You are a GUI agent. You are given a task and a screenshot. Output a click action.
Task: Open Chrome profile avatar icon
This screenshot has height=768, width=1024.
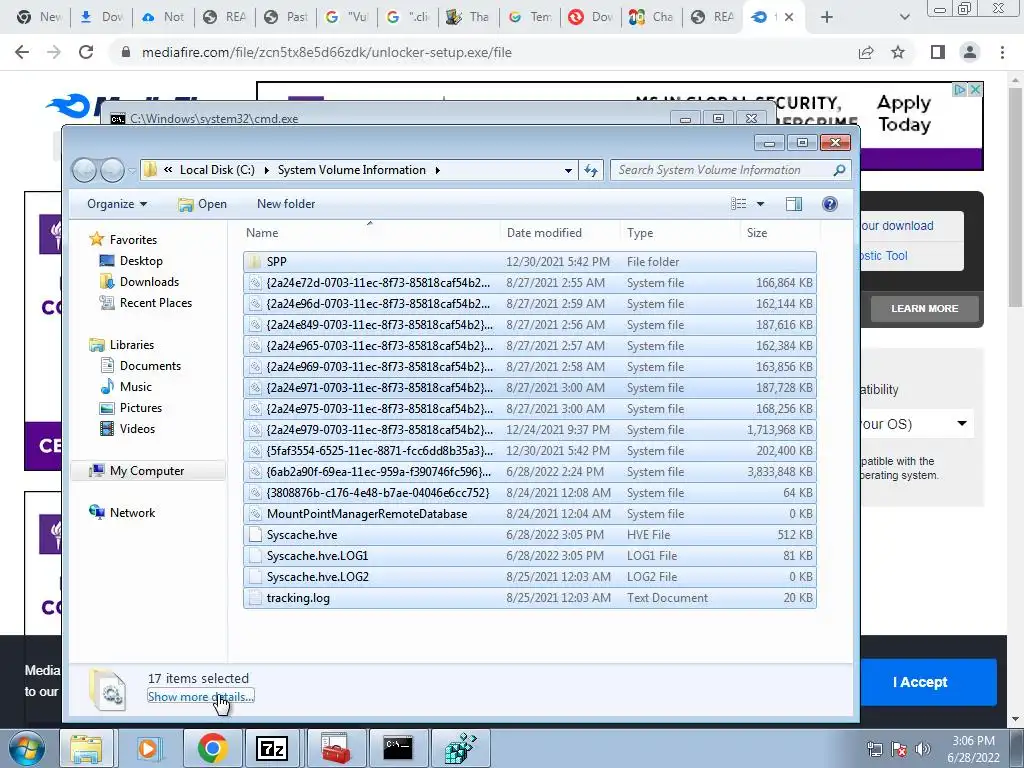pos(970,52)
